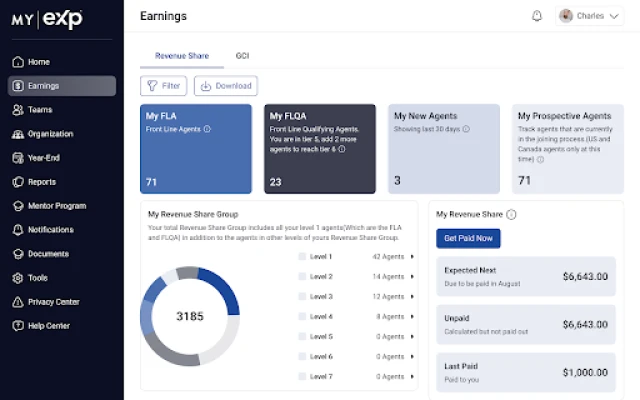Viewport: 640px width, 400px height.
Task: Open the Teams sidebar icon
Action: point(18,110)
